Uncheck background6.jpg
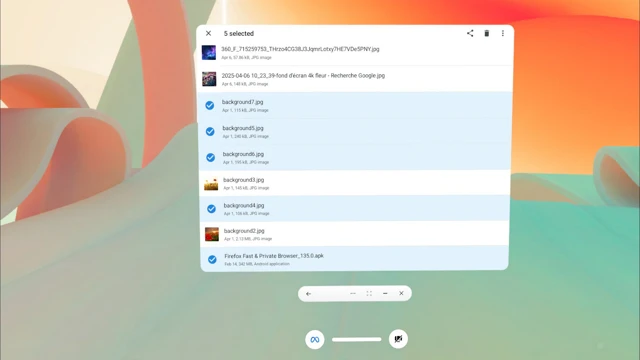The width and height of the screenshot is (640, 360). tap(211, 158)
